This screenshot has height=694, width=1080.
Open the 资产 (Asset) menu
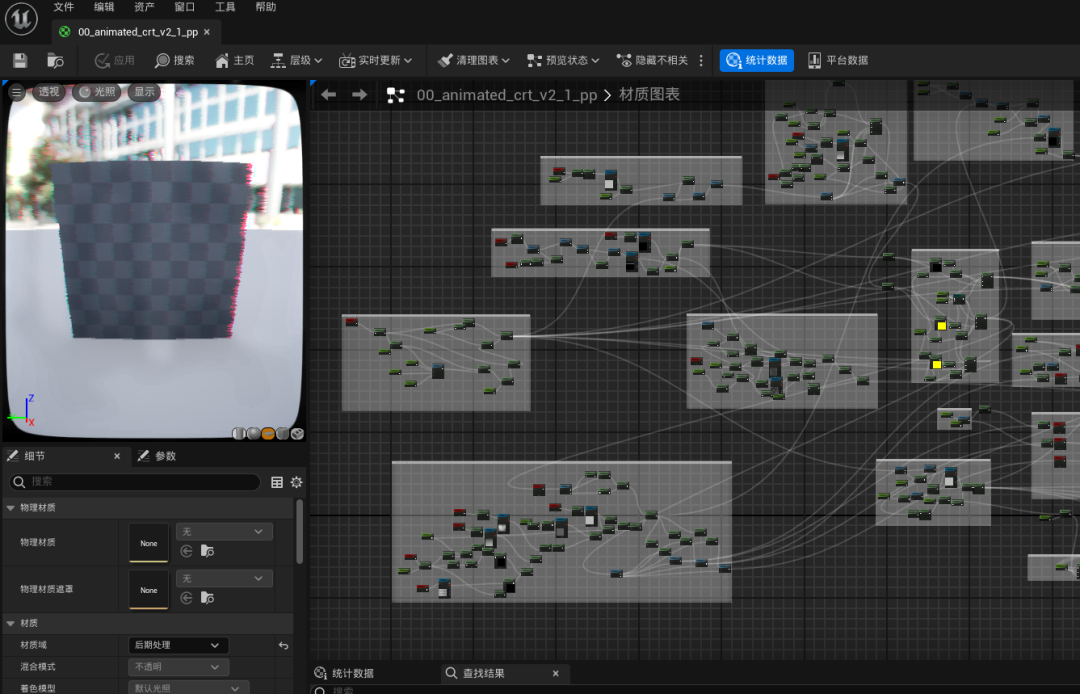pos(145,7)
